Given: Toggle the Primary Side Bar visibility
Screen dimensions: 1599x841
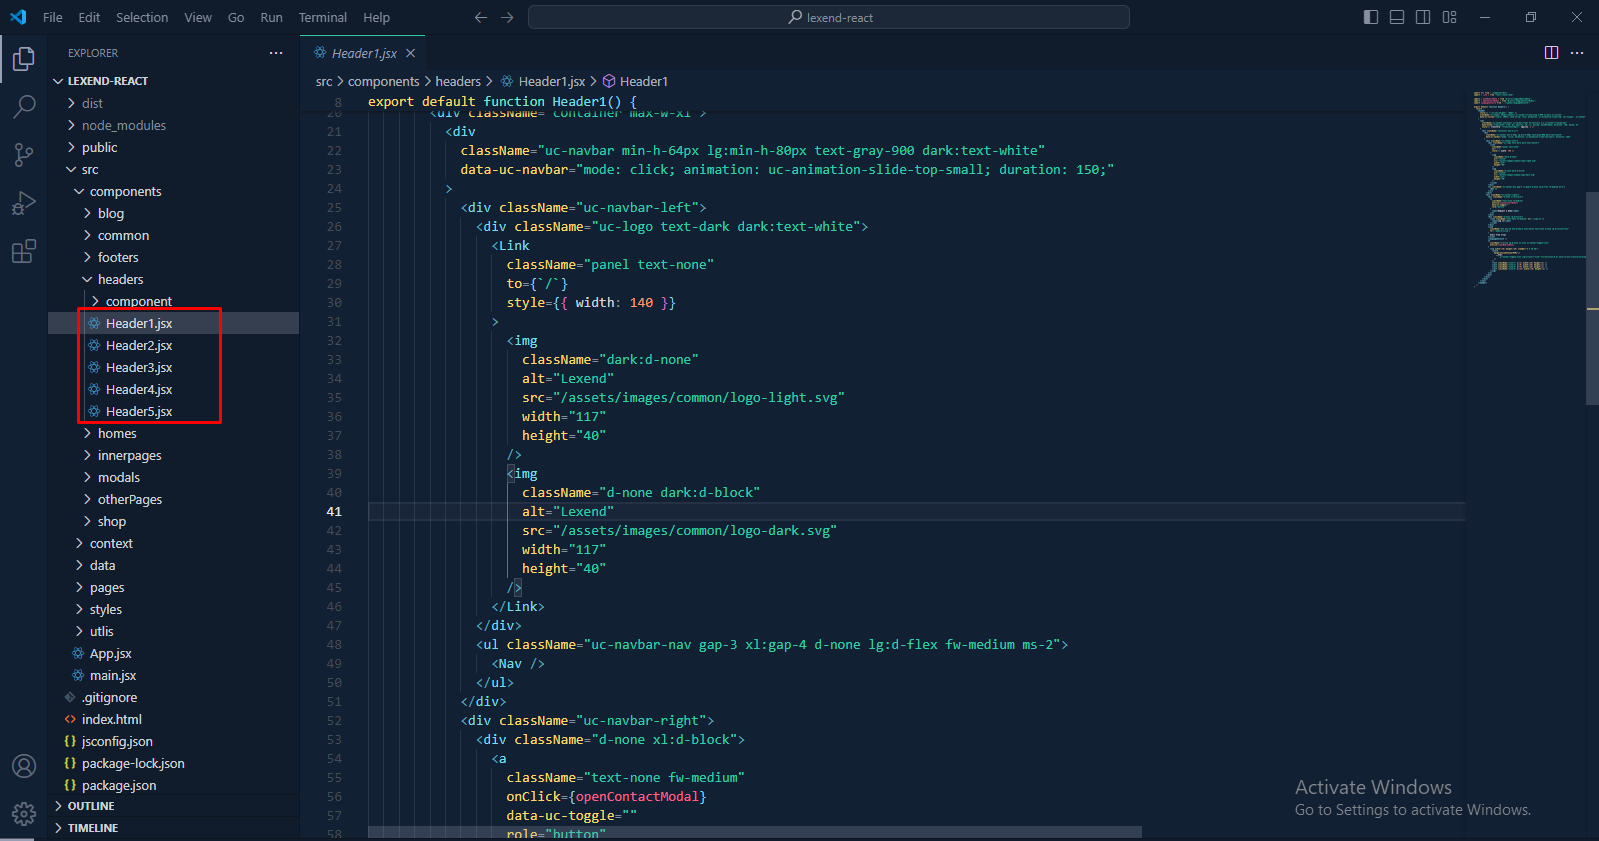Looking at the screenshot, I should tap(1371, 17).
